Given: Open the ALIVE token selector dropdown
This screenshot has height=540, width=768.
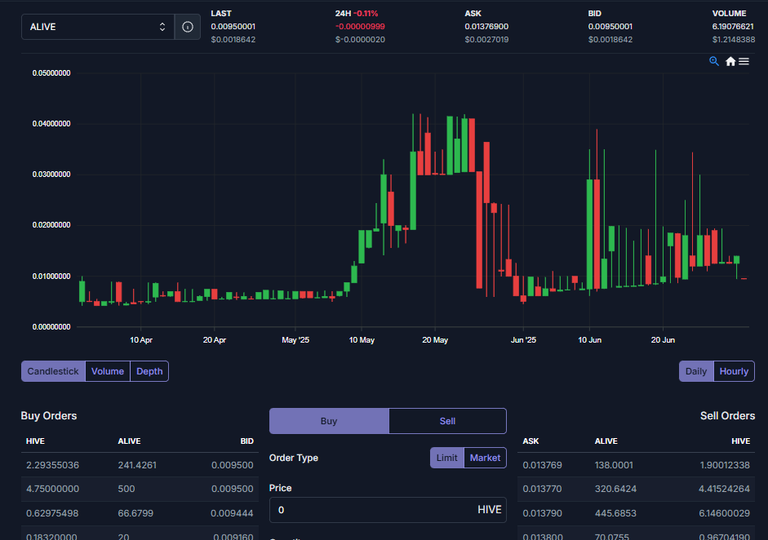Looking at the screenshot, I should pyautogui.click(x=98, y=27).
